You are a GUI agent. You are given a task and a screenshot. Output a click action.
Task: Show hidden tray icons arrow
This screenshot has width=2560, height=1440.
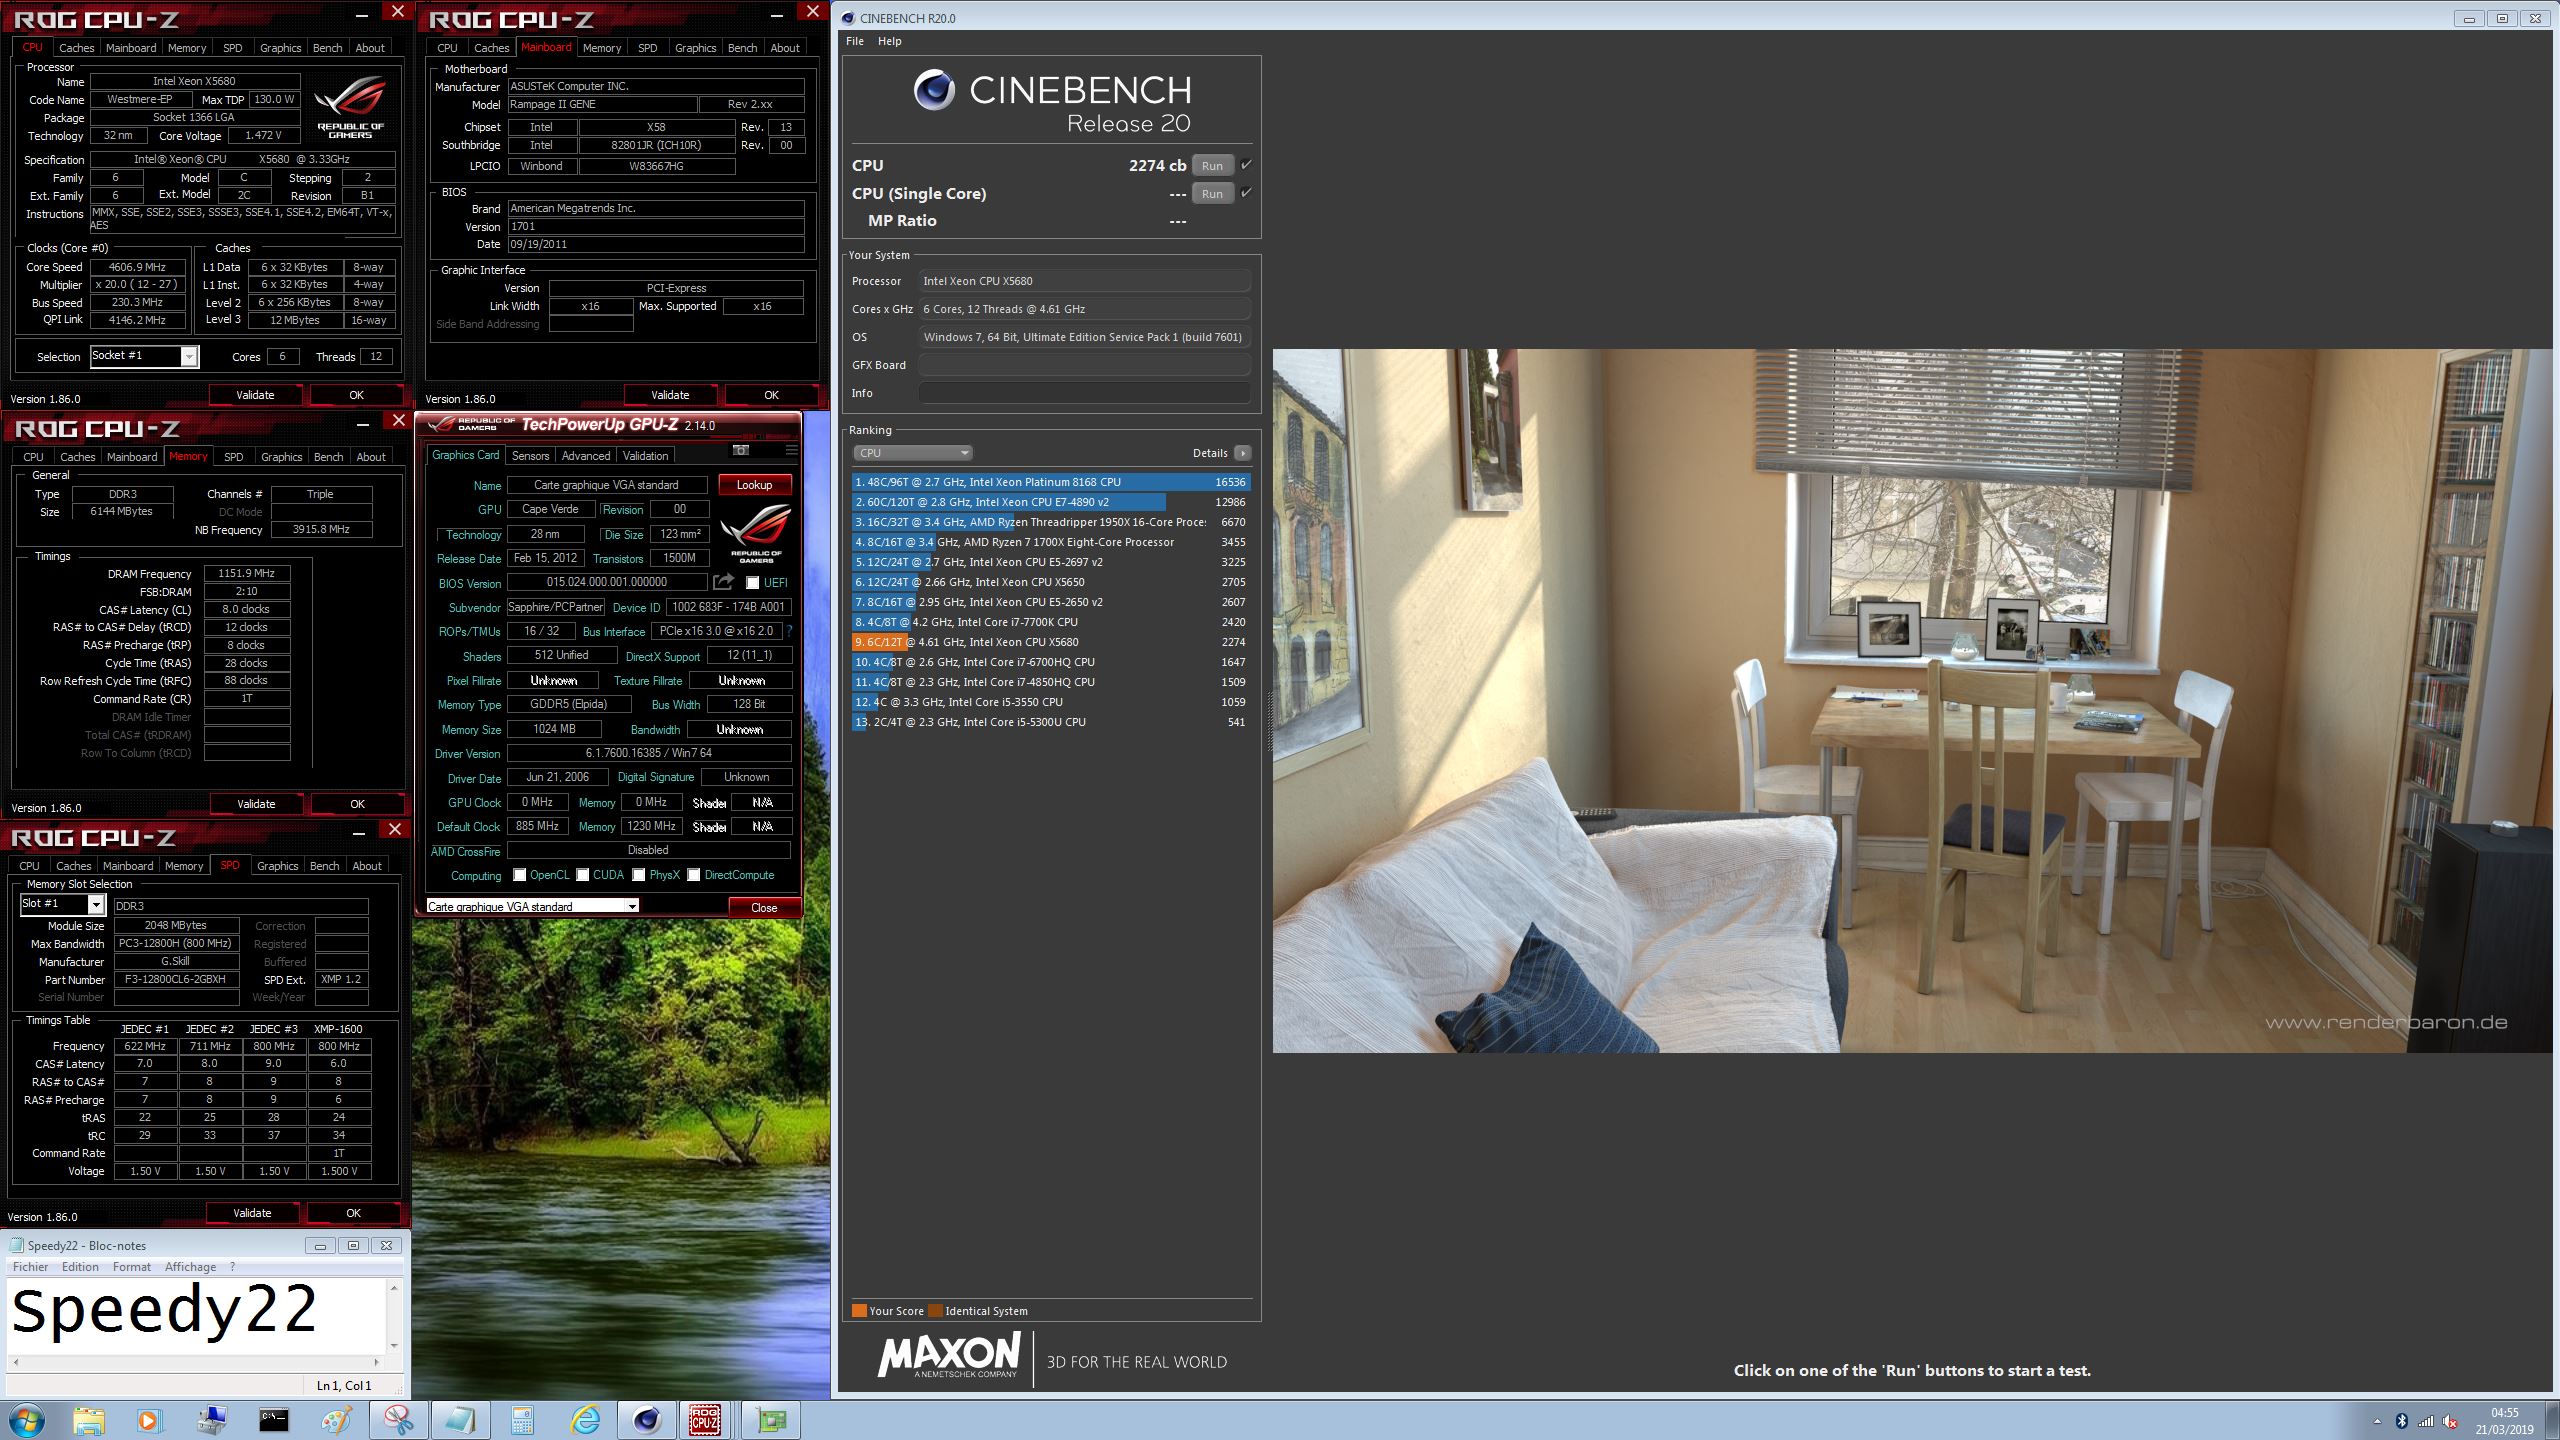pyautogui.click(x=2377, y=1421)
